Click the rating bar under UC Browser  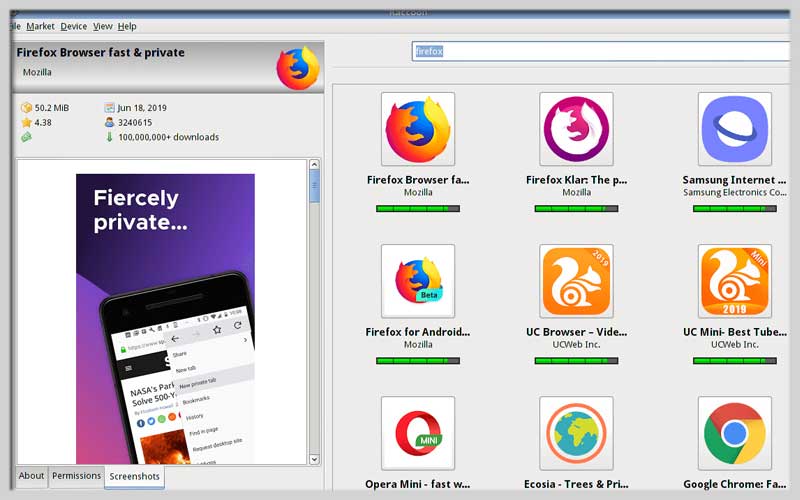click(x=577, y=361)
